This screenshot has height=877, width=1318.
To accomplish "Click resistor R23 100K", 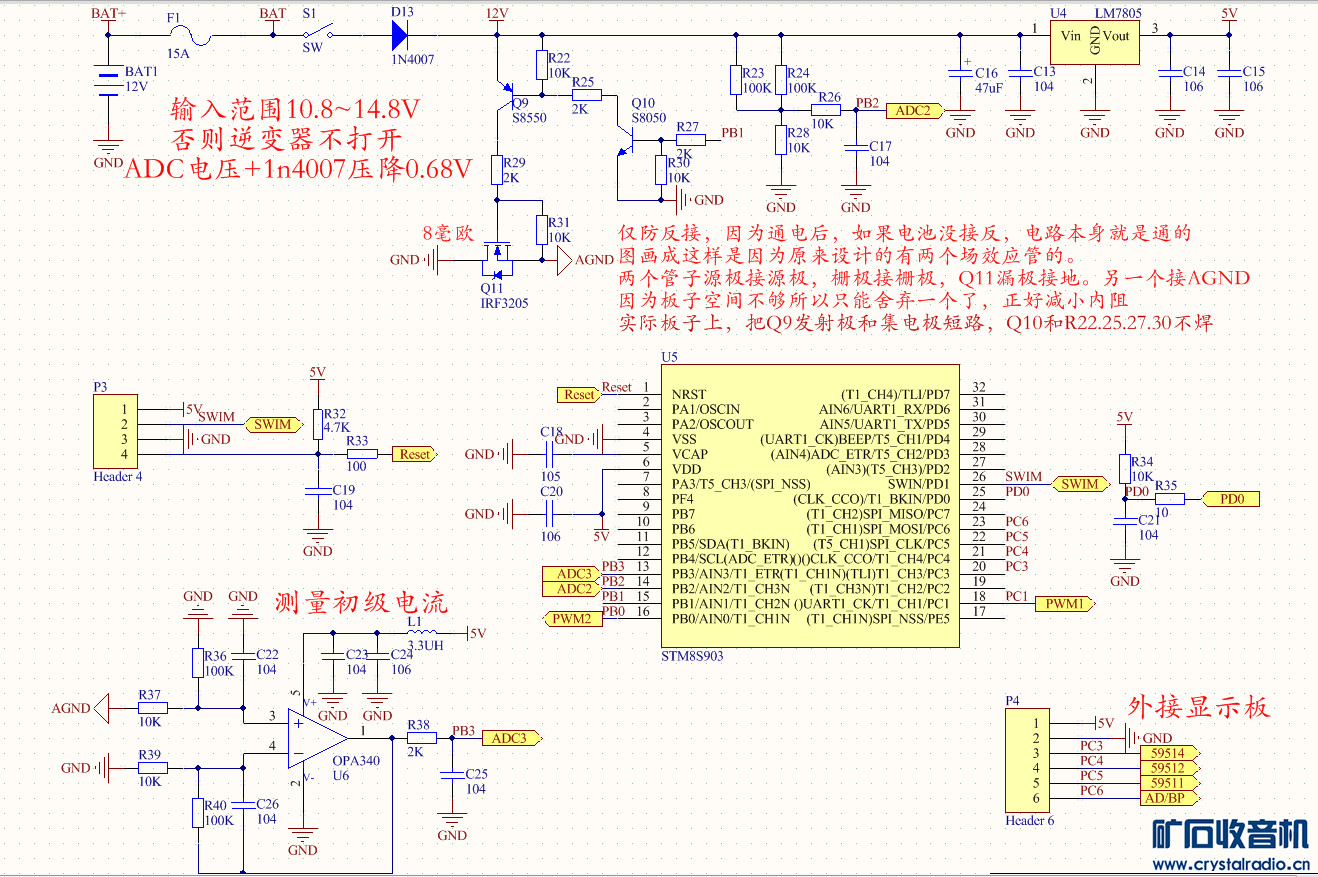I will [x=734, y=81].
